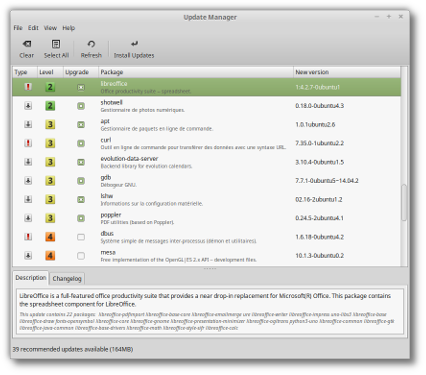
Task: Toggle the upgrade checkbox for libreoffice
Action: coord(81,87)
